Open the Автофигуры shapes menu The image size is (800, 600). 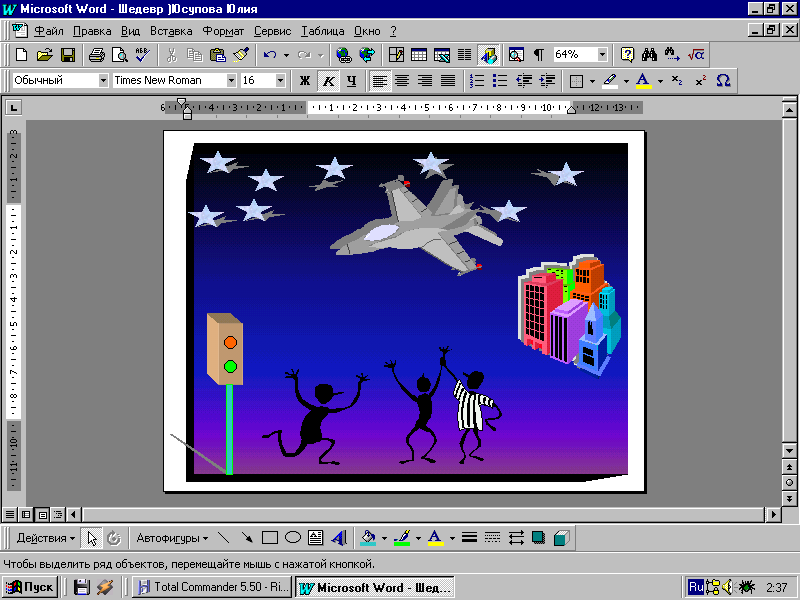click(x=172, y=538)
